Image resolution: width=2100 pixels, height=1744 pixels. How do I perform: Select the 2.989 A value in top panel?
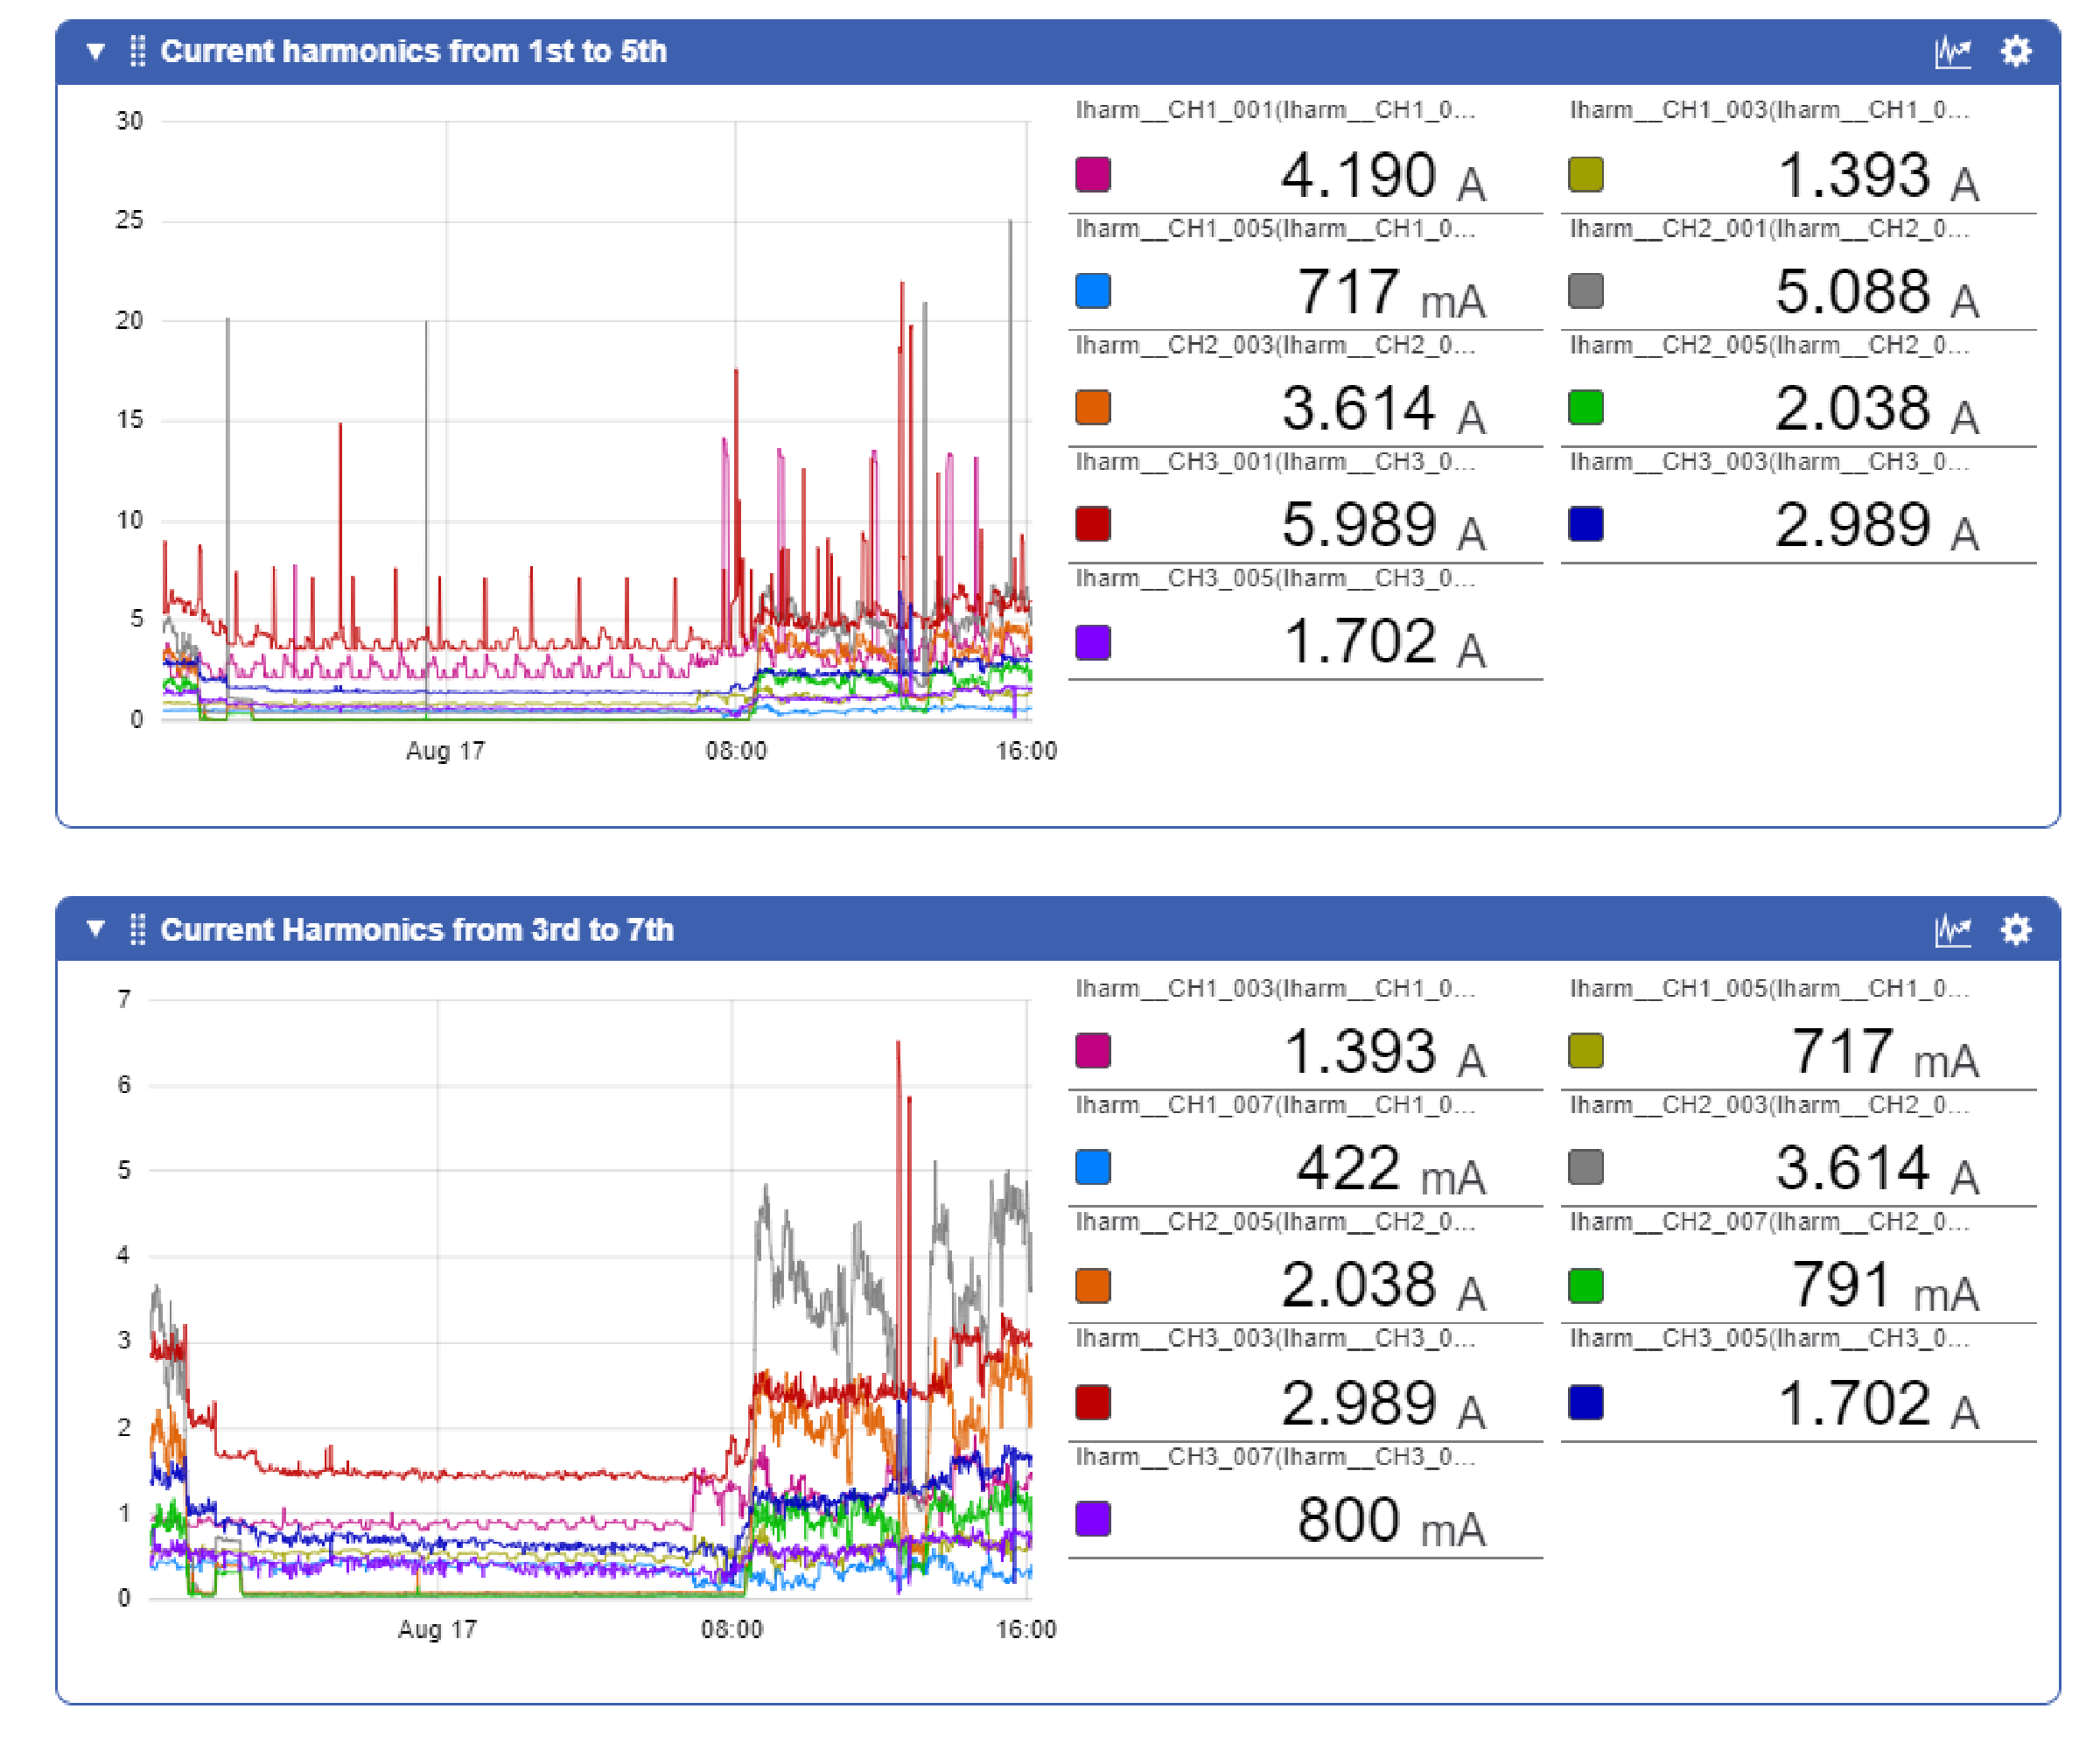point(1877,526)
